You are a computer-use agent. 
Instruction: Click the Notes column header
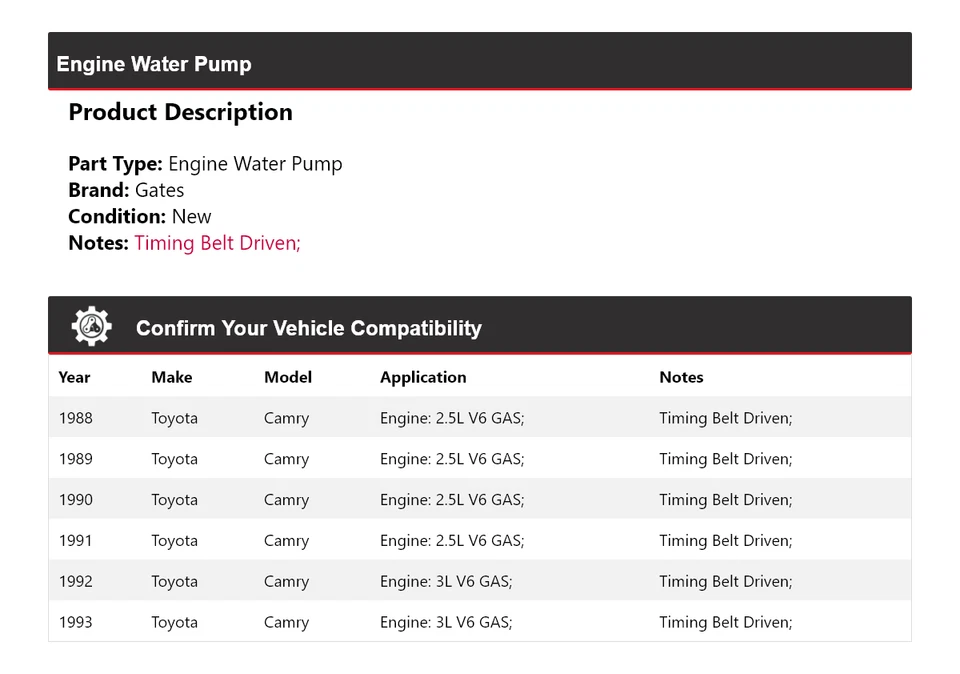tap(681, 377)
